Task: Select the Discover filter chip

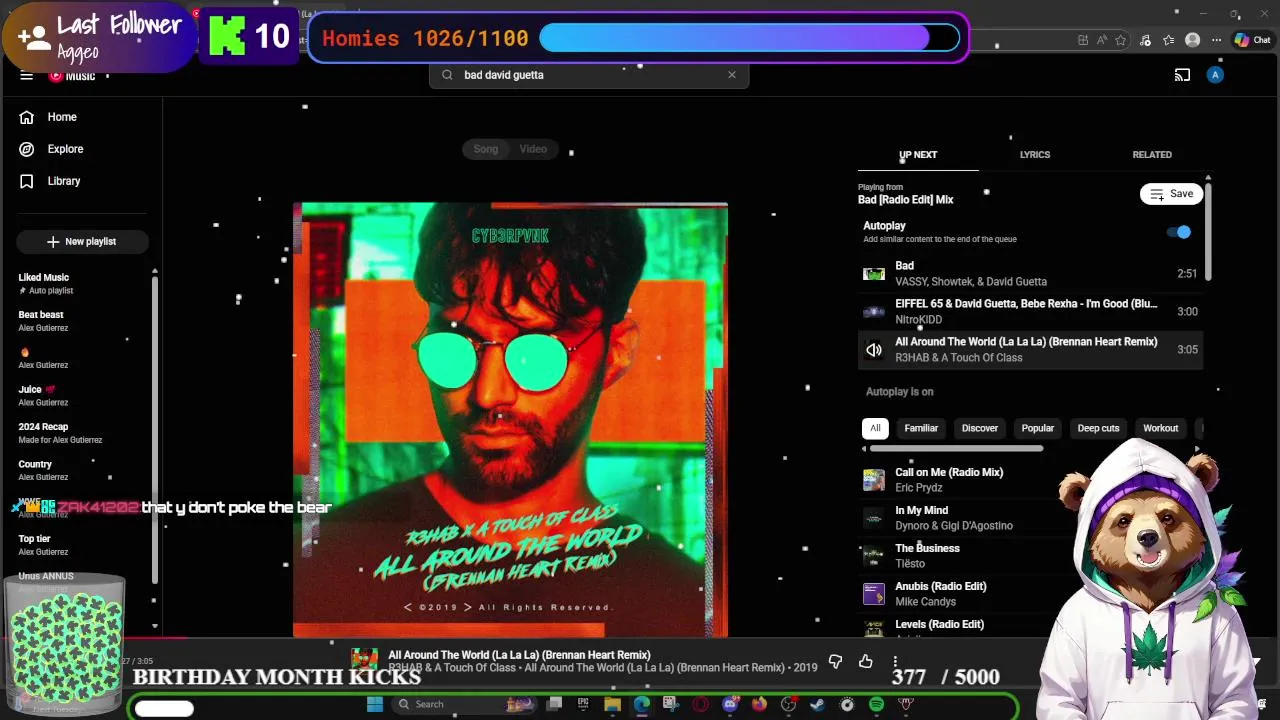Action: coord(980,428)
